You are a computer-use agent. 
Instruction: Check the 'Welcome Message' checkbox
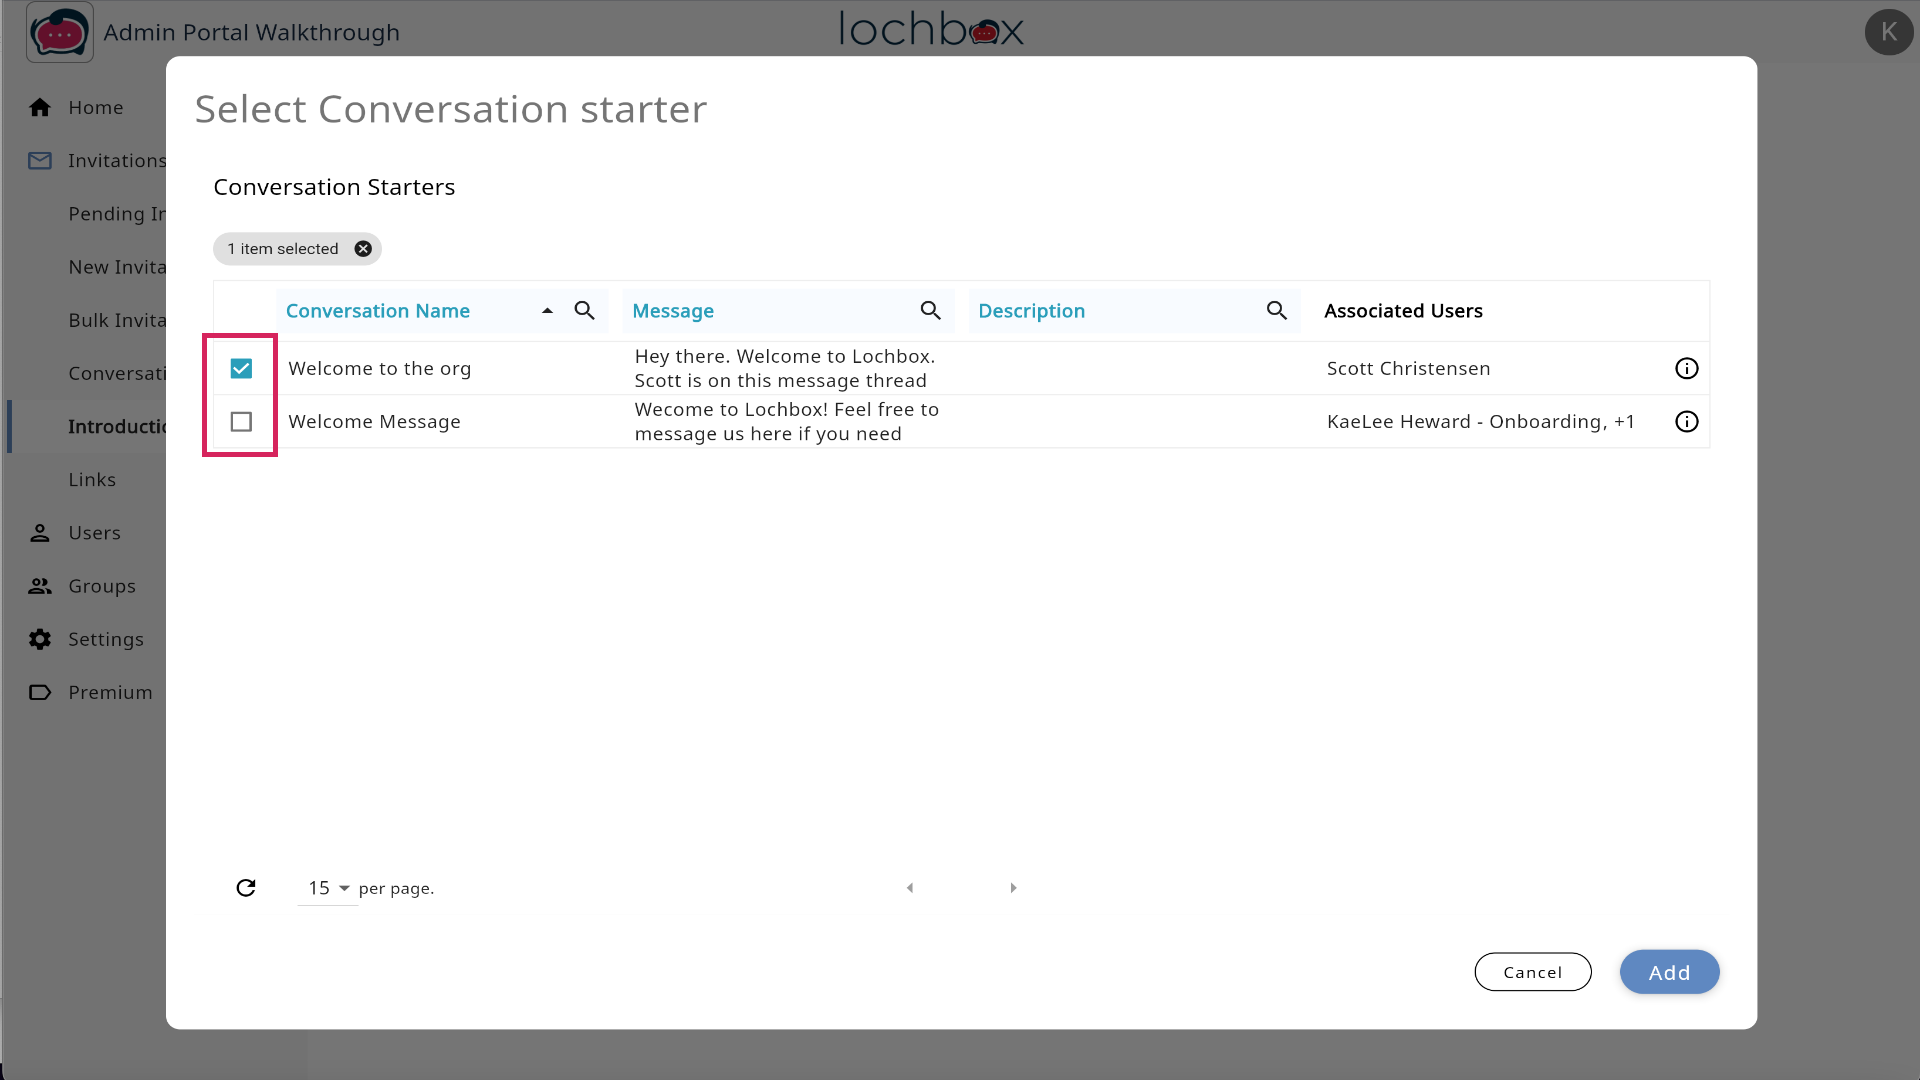pyautogui.click(x=241, y=422)
